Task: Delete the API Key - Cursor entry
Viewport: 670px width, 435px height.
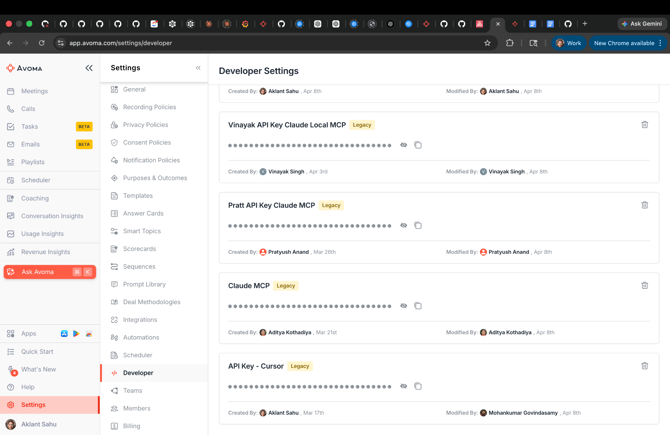Action: pos(644,366)
